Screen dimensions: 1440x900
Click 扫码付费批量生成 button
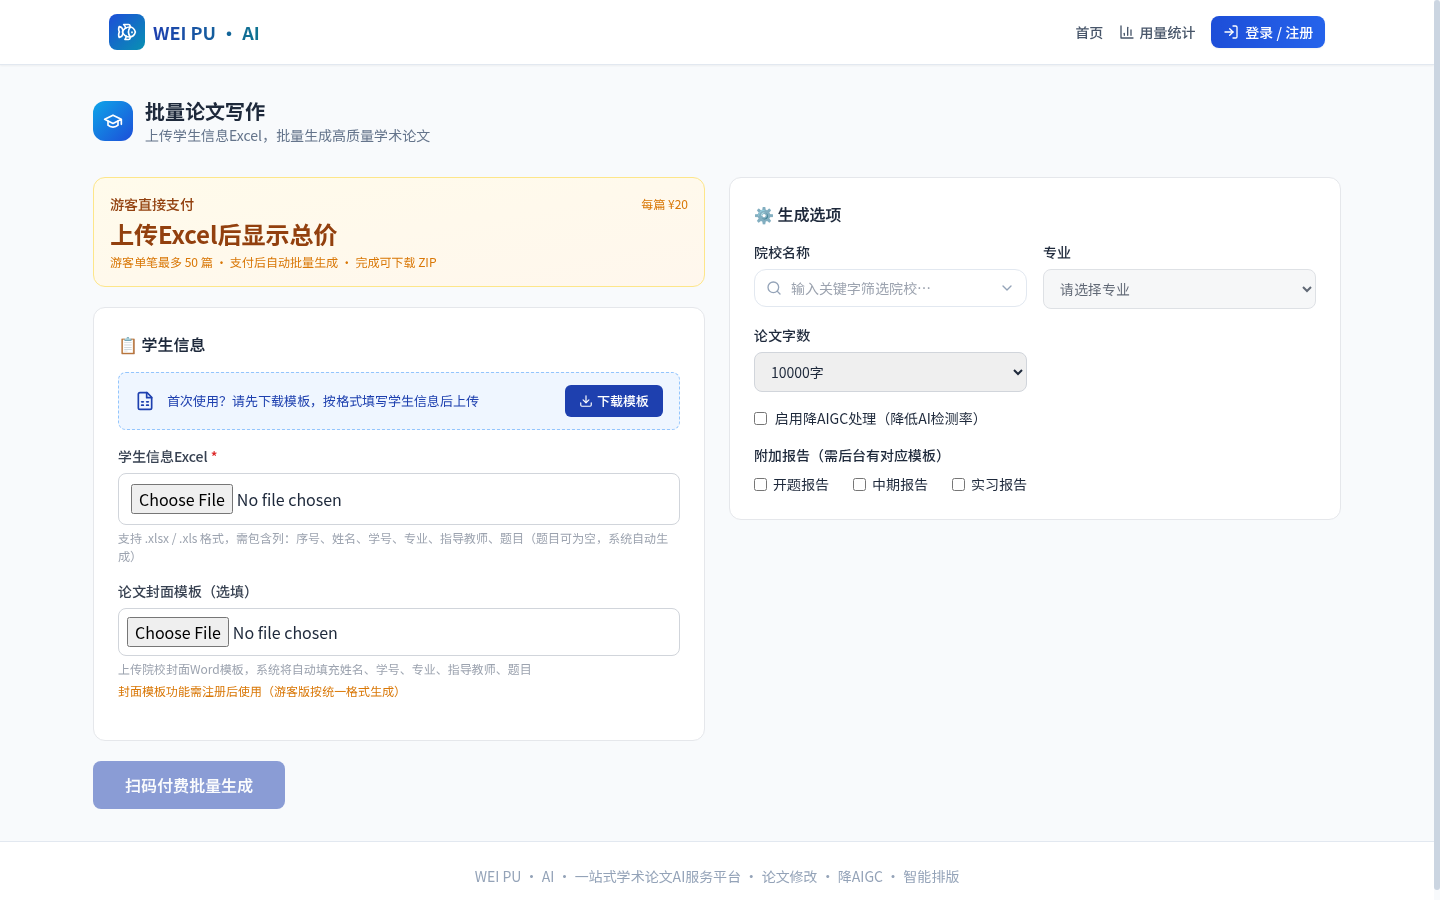(x=189, y=785)
